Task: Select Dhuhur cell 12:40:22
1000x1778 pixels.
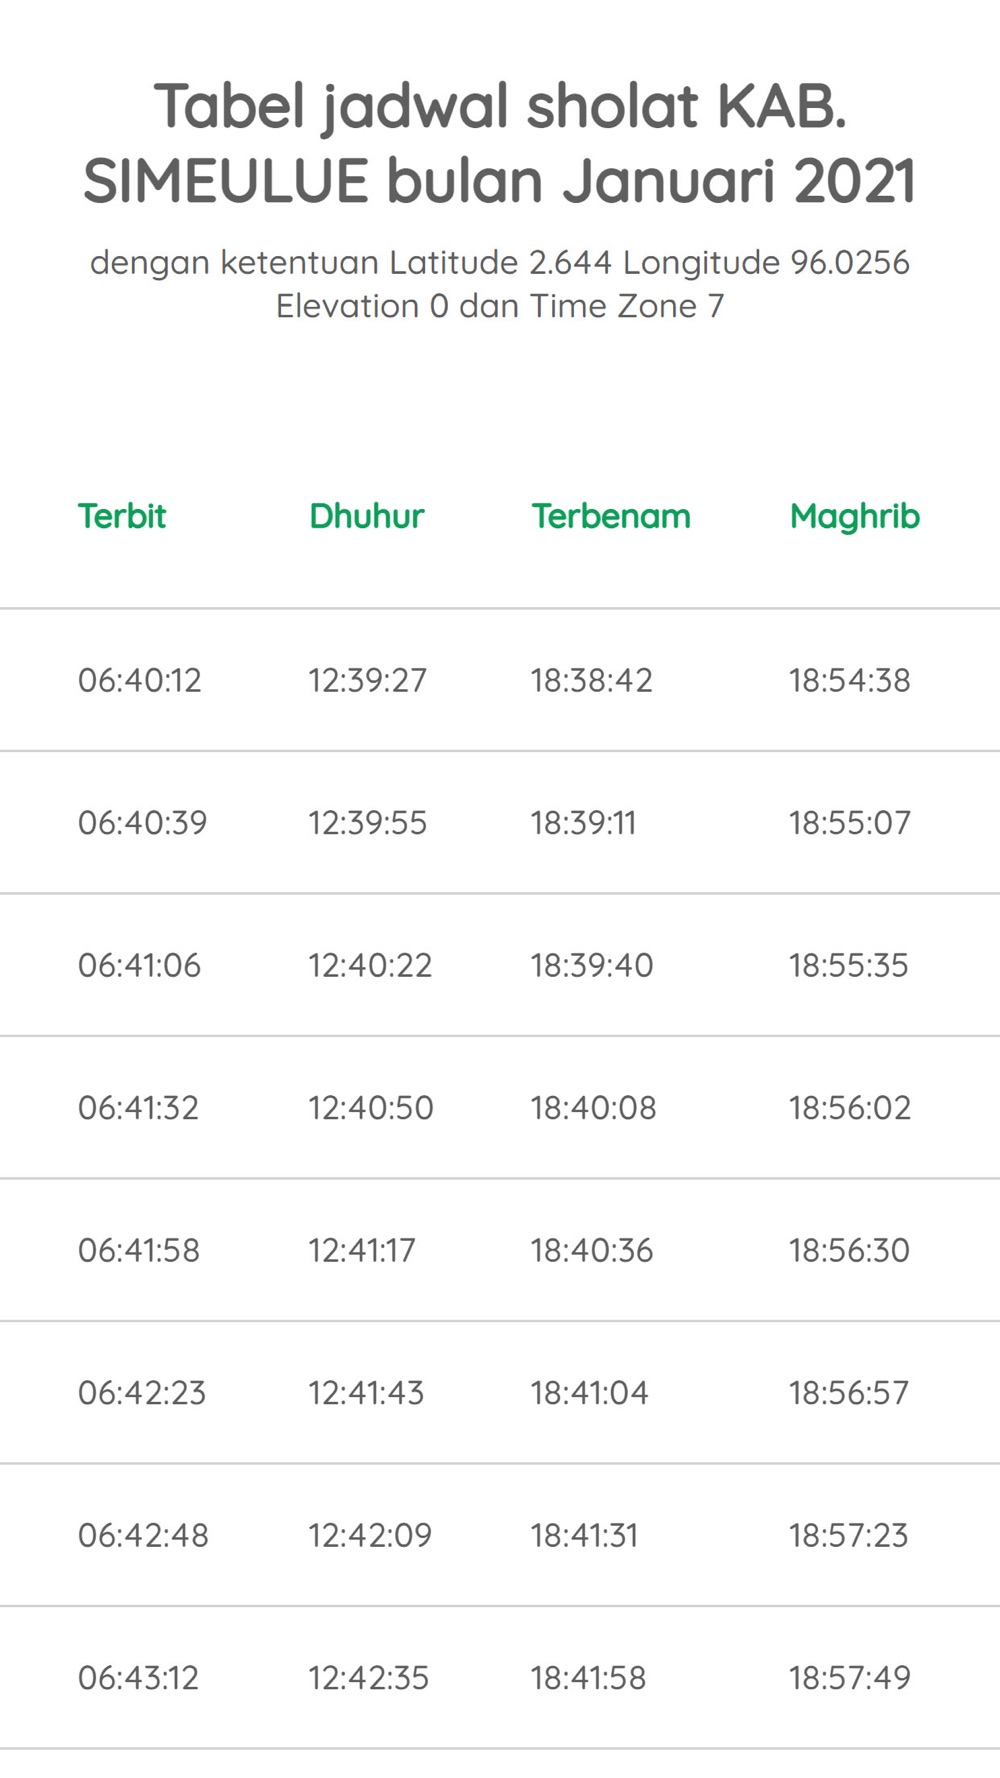Action: [370, 965]
